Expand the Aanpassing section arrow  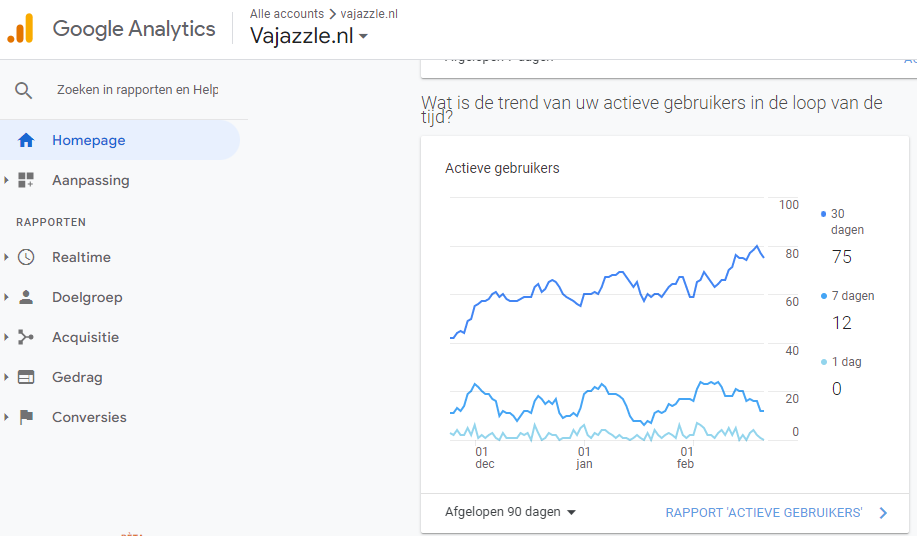click(6, 180)
